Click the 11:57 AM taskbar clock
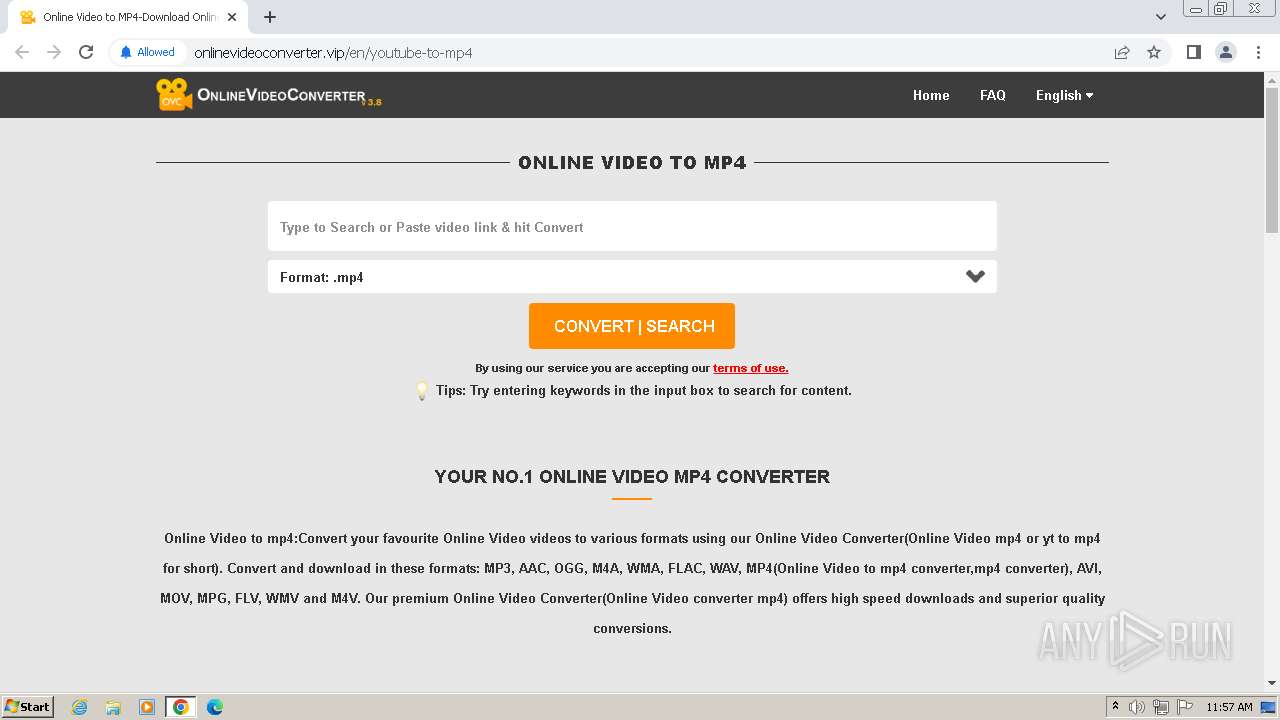 (x=1229, y=707)
